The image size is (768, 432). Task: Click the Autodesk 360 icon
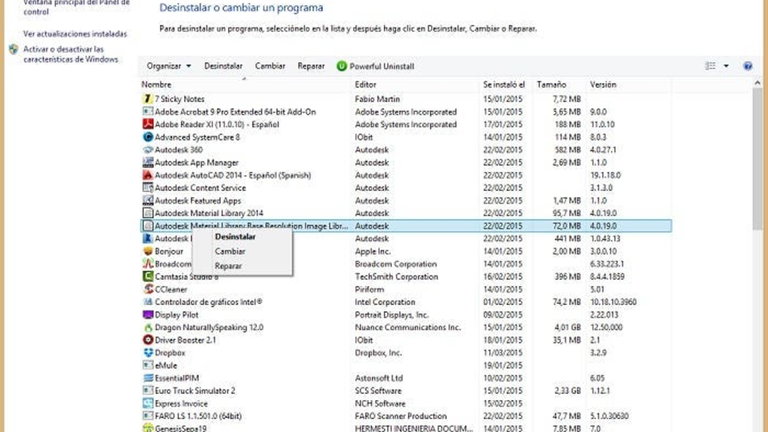click(x=147, y=150)
